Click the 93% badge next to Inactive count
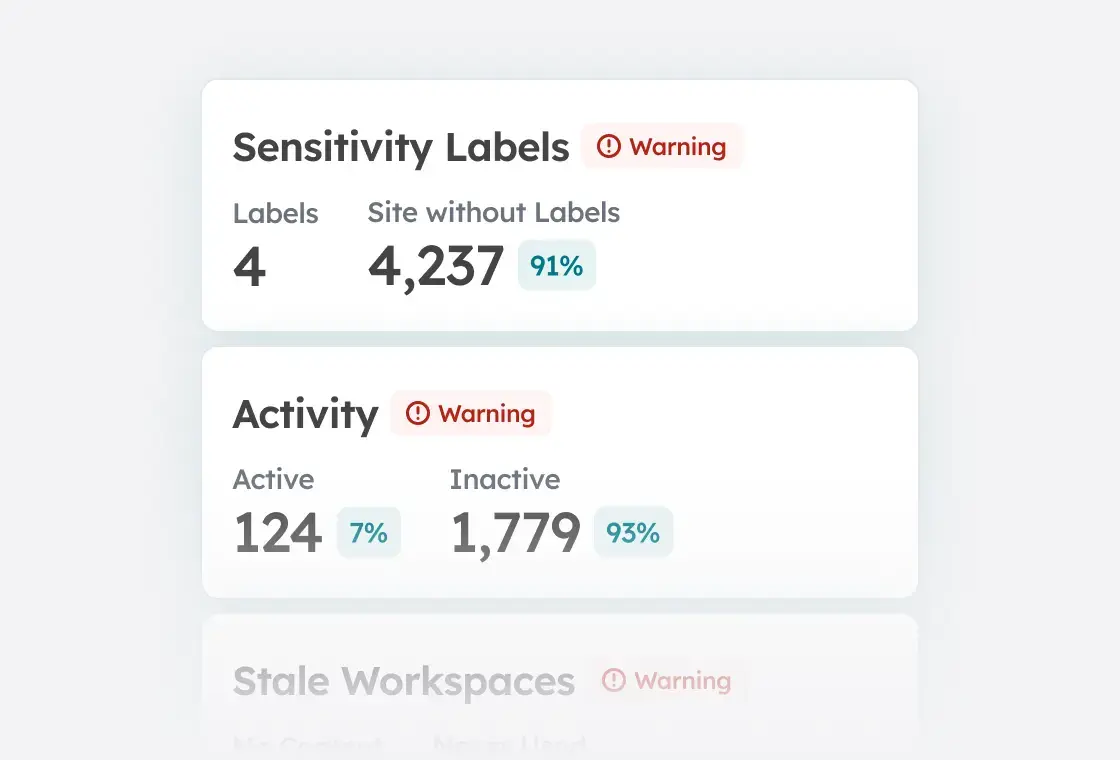Image resolution: width=1120 pixels, height=760 pixels. 633,532
